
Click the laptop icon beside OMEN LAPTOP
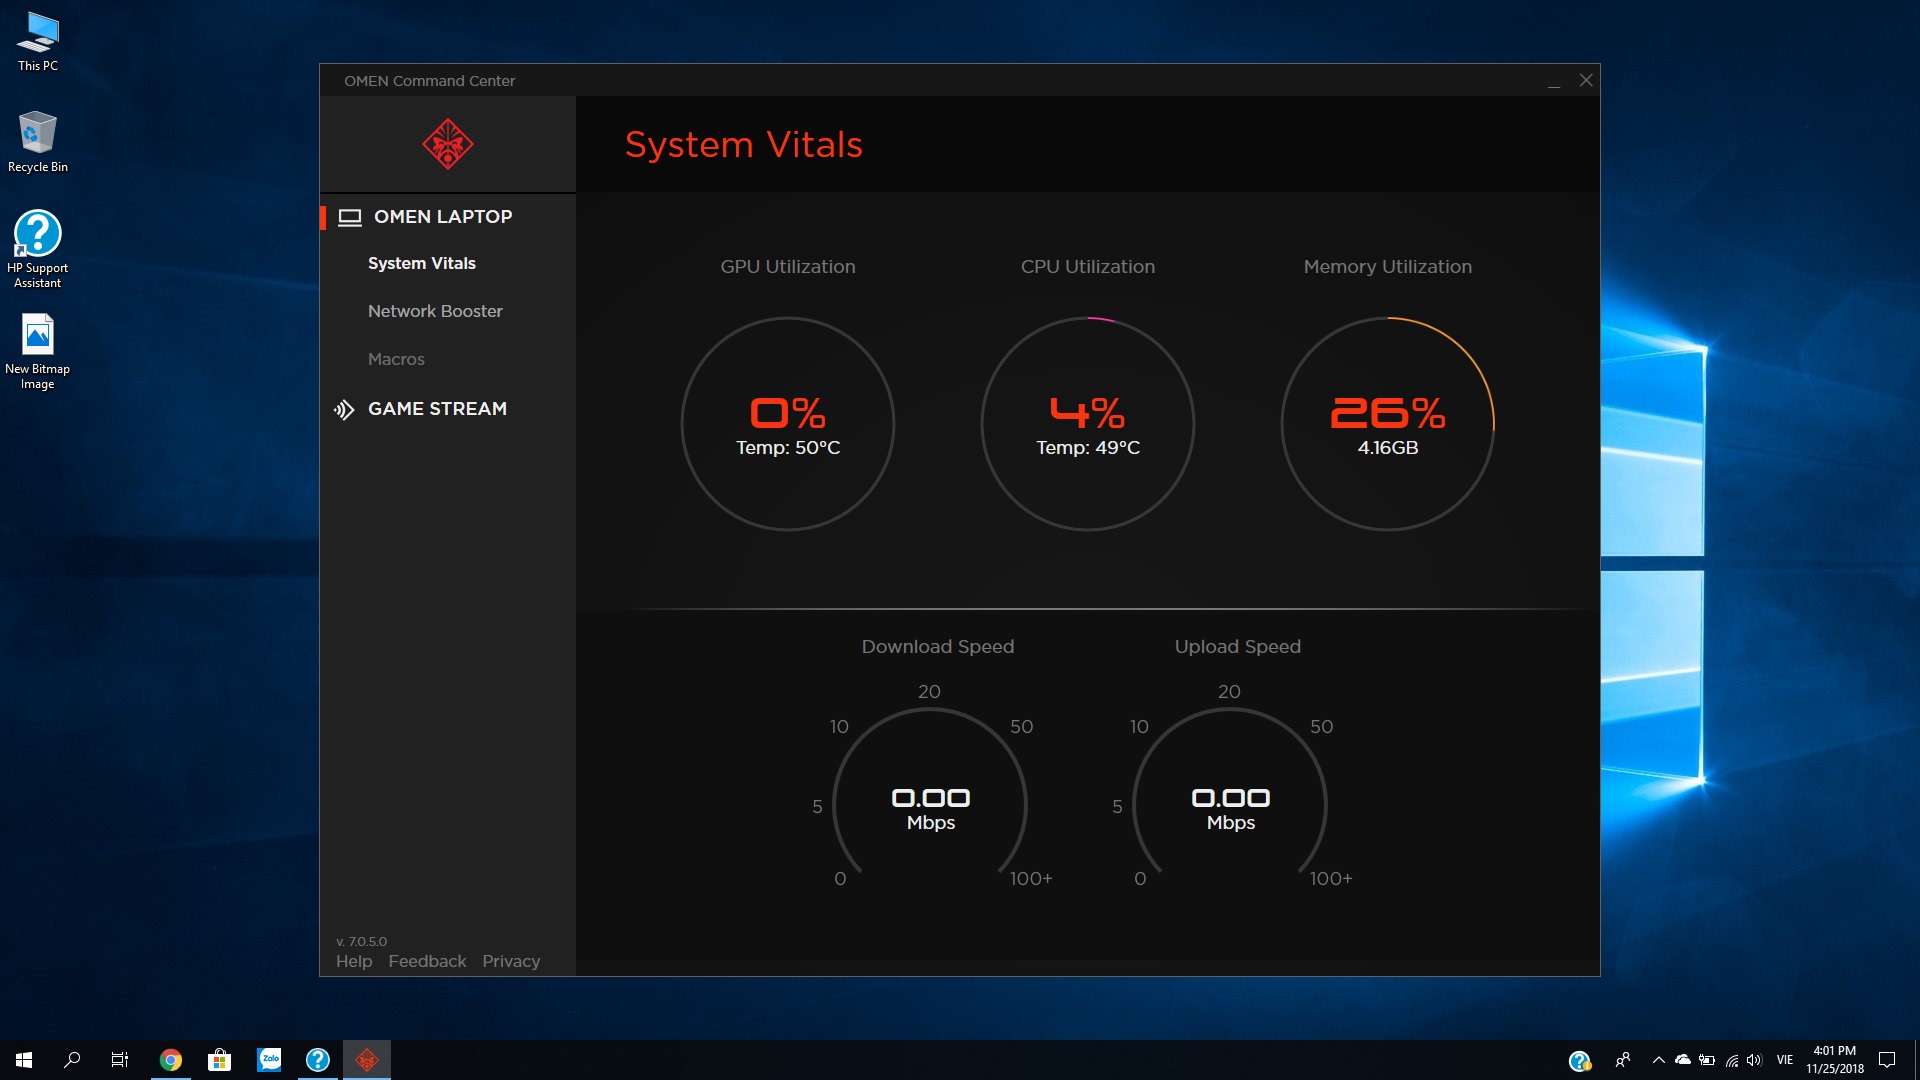pos(350,217)
